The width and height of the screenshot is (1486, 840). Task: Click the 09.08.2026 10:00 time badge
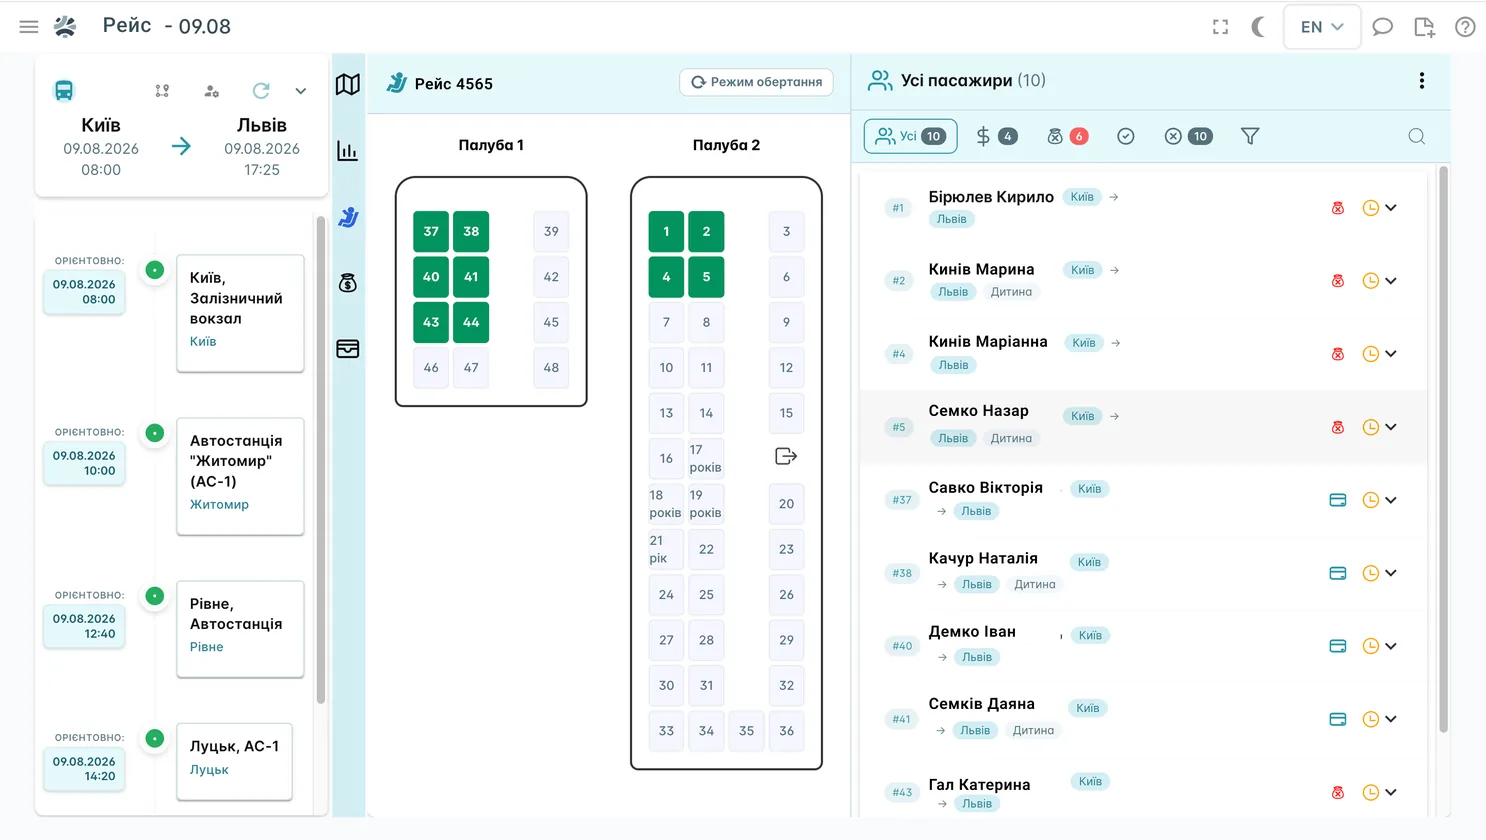pyautogui.click(x=84, y=463)
